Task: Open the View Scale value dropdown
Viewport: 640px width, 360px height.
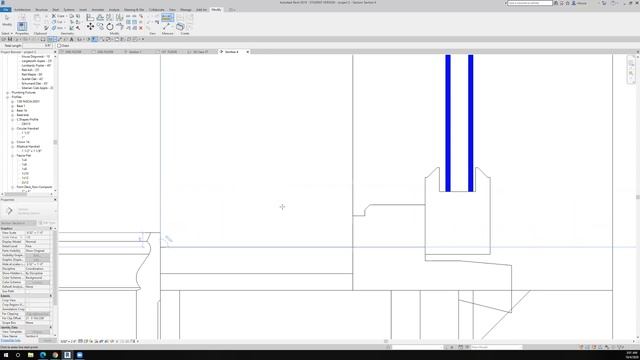Action: tap(38, 233)
